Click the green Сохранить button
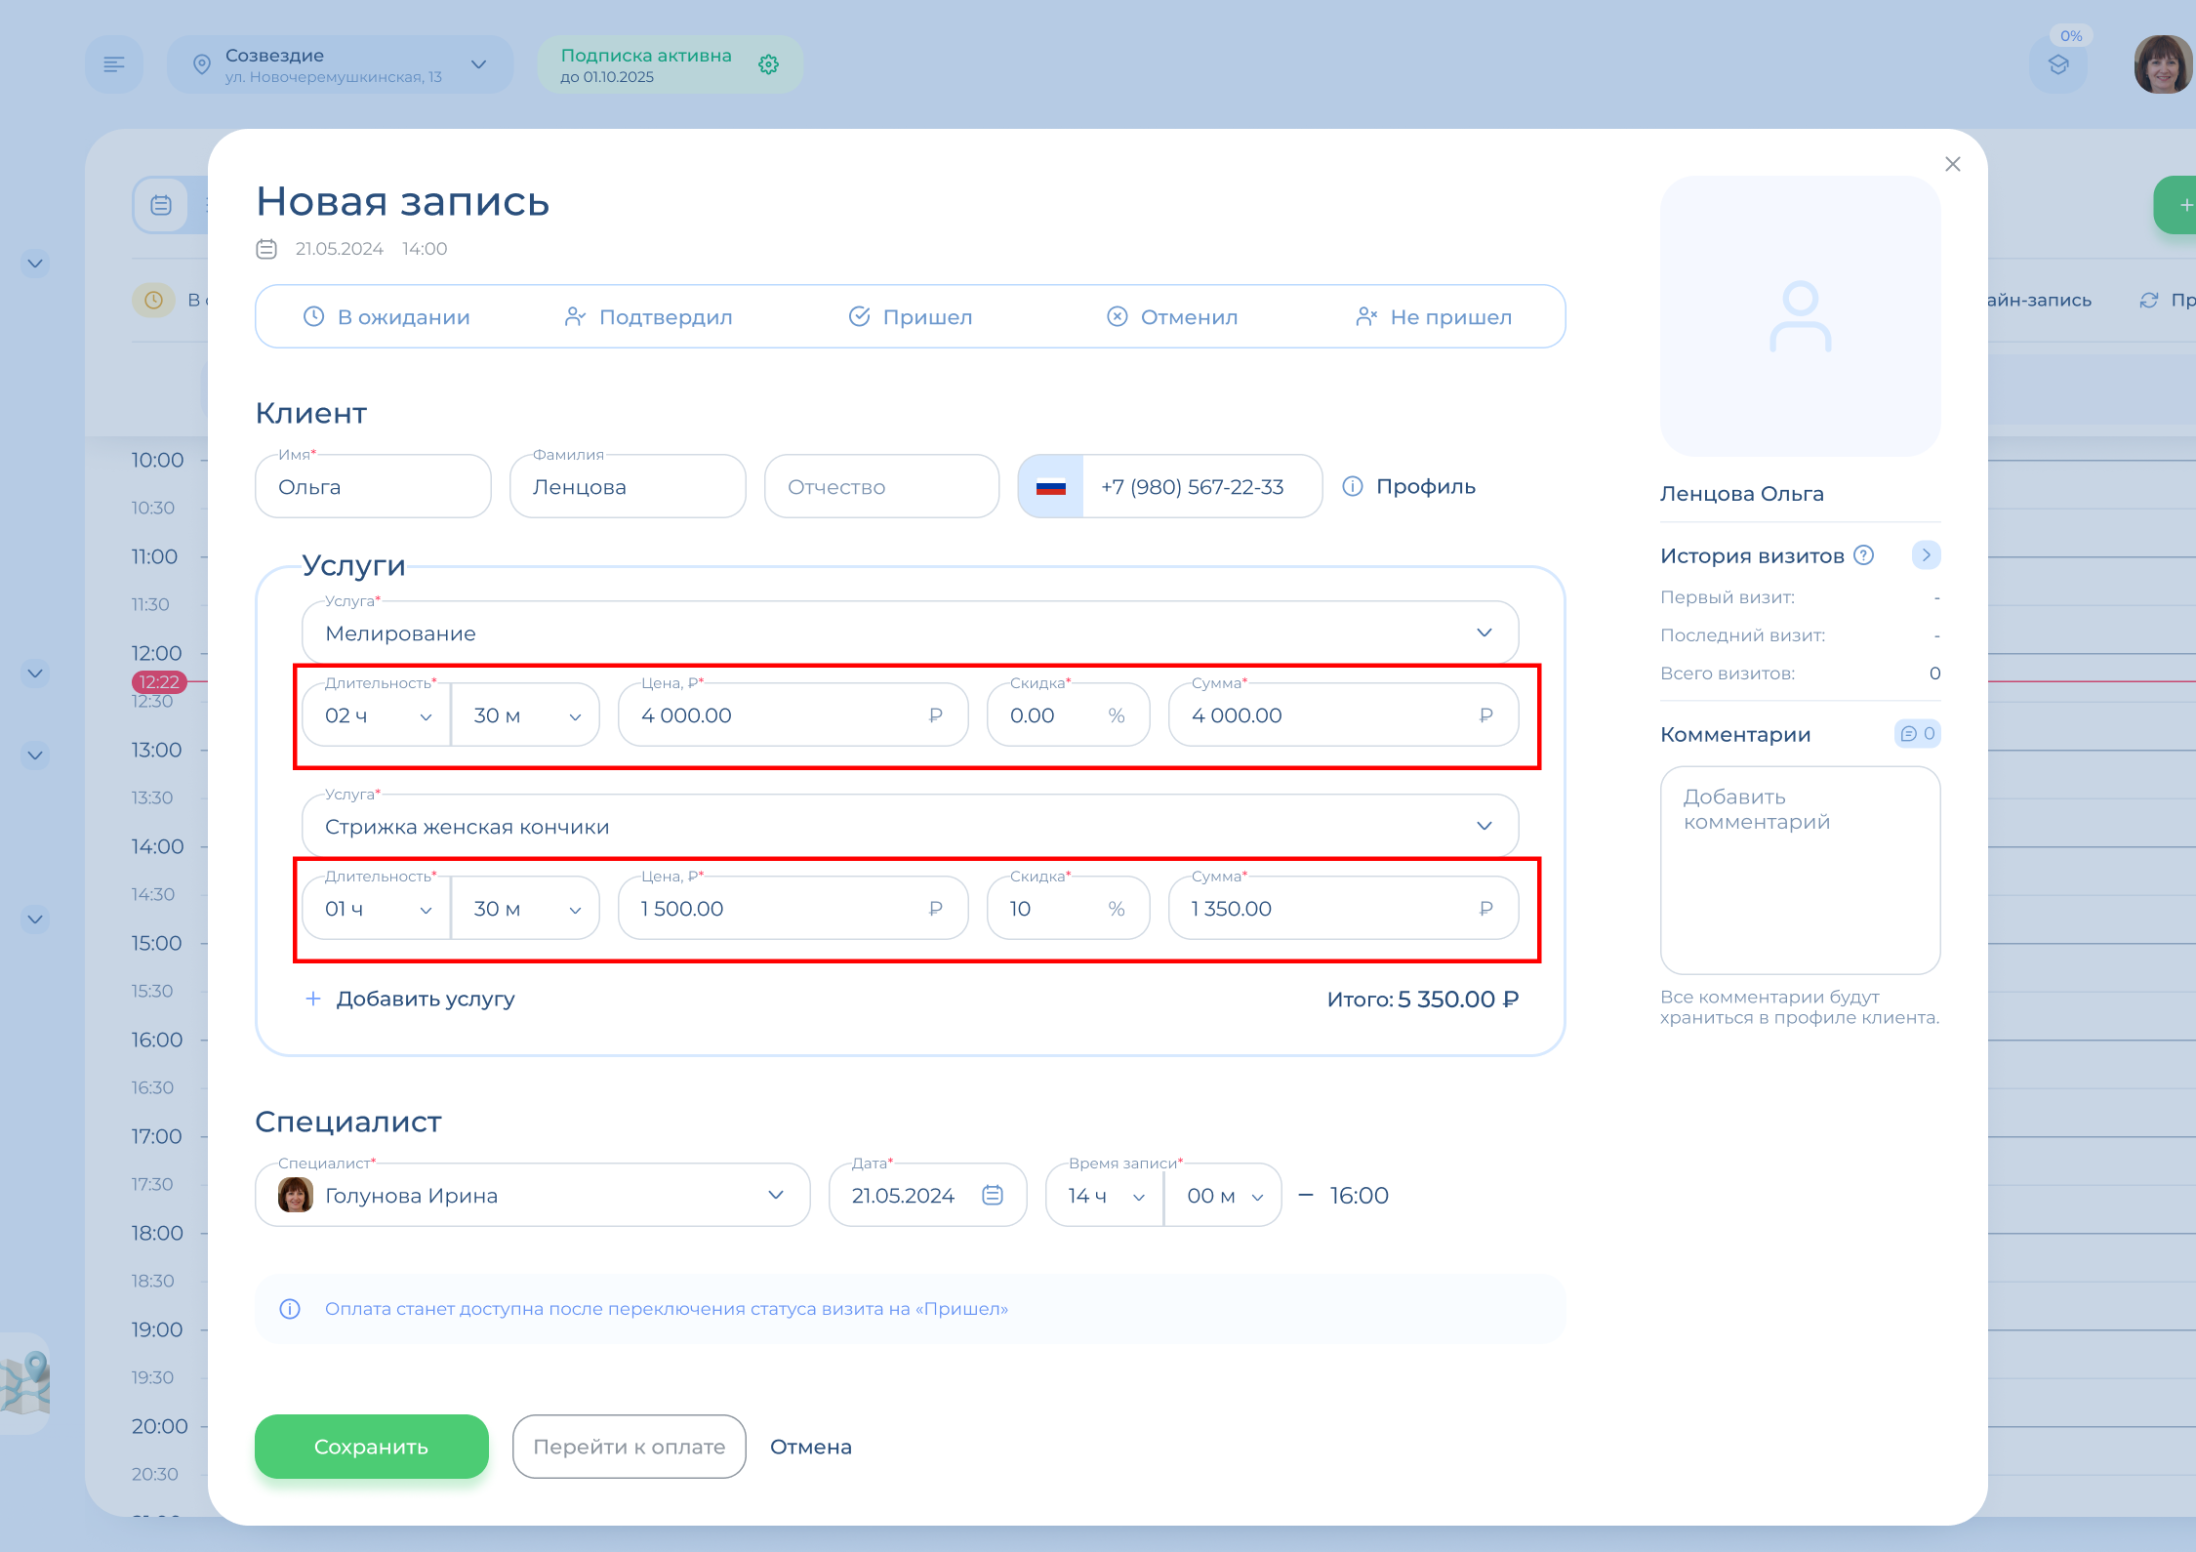This screenshot has height=1552, width=2196. point(371,1446)
